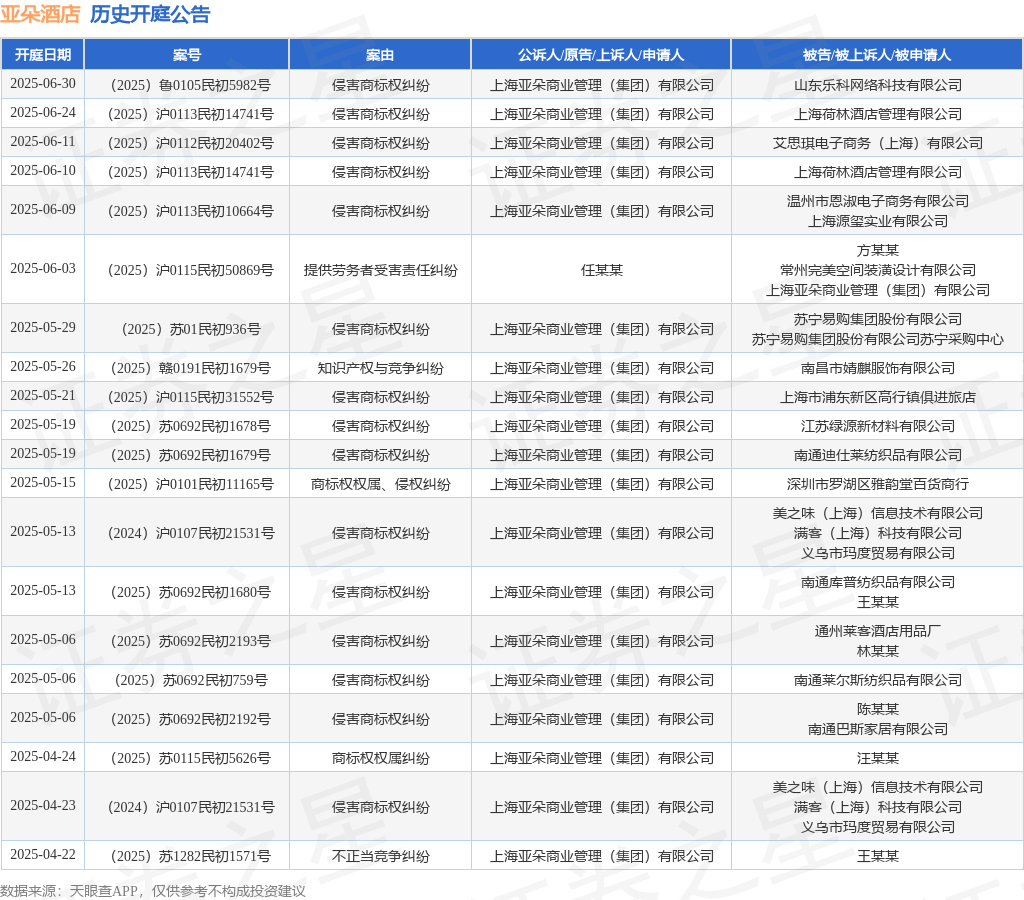Click cause 知识产权与竞争纠纷
The height and width of the screenshot is (900, 1024).
381,368
